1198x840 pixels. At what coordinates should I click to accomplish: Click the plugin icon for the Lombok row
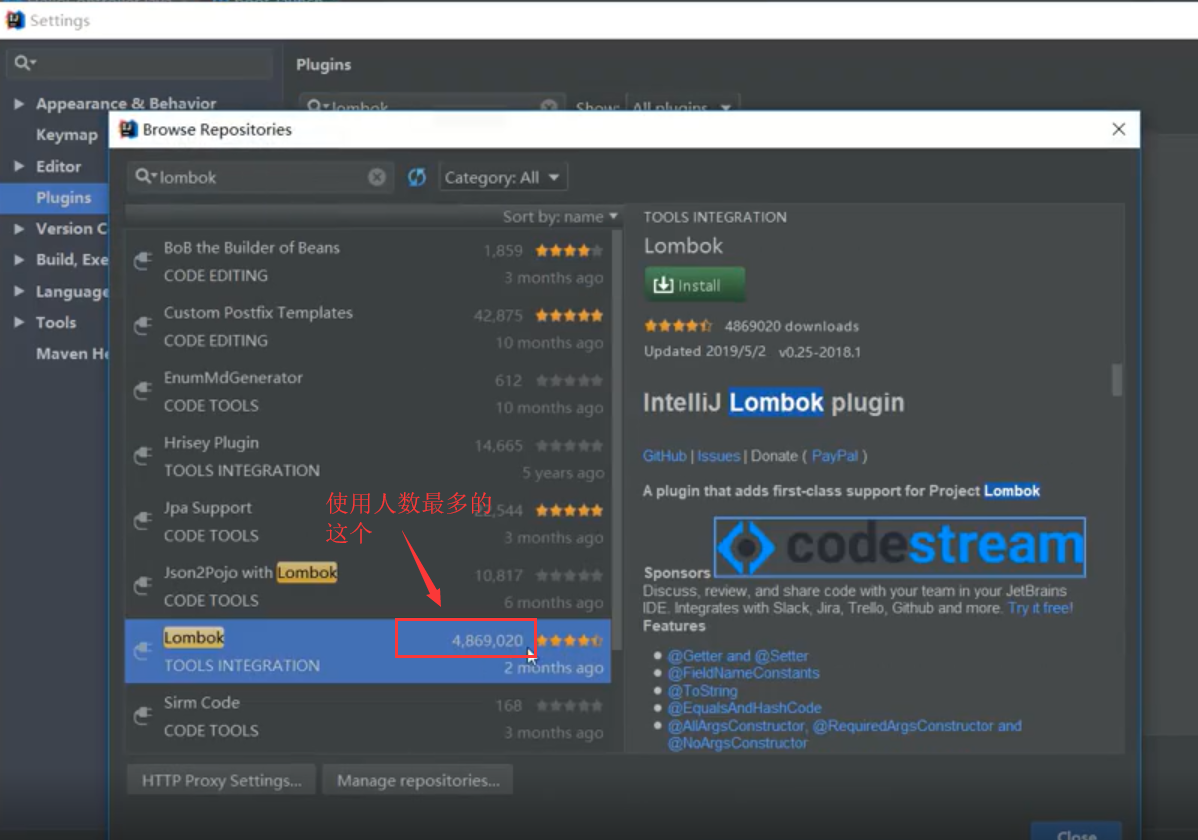[x=143, y=651]
